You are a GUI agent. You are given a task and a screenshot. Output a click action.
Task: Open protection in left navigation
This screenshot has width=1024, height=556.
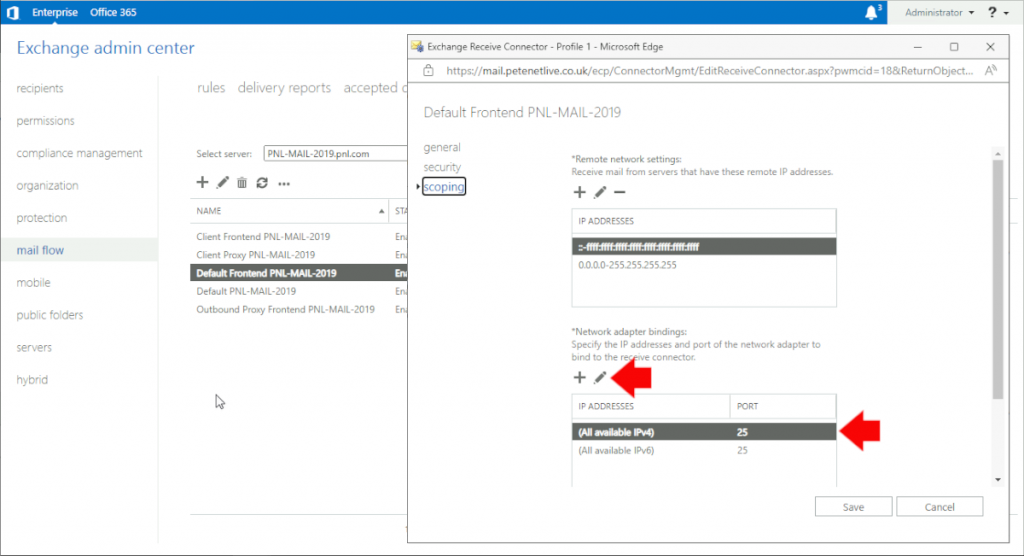pyautogui.click(x=42, y=218)
